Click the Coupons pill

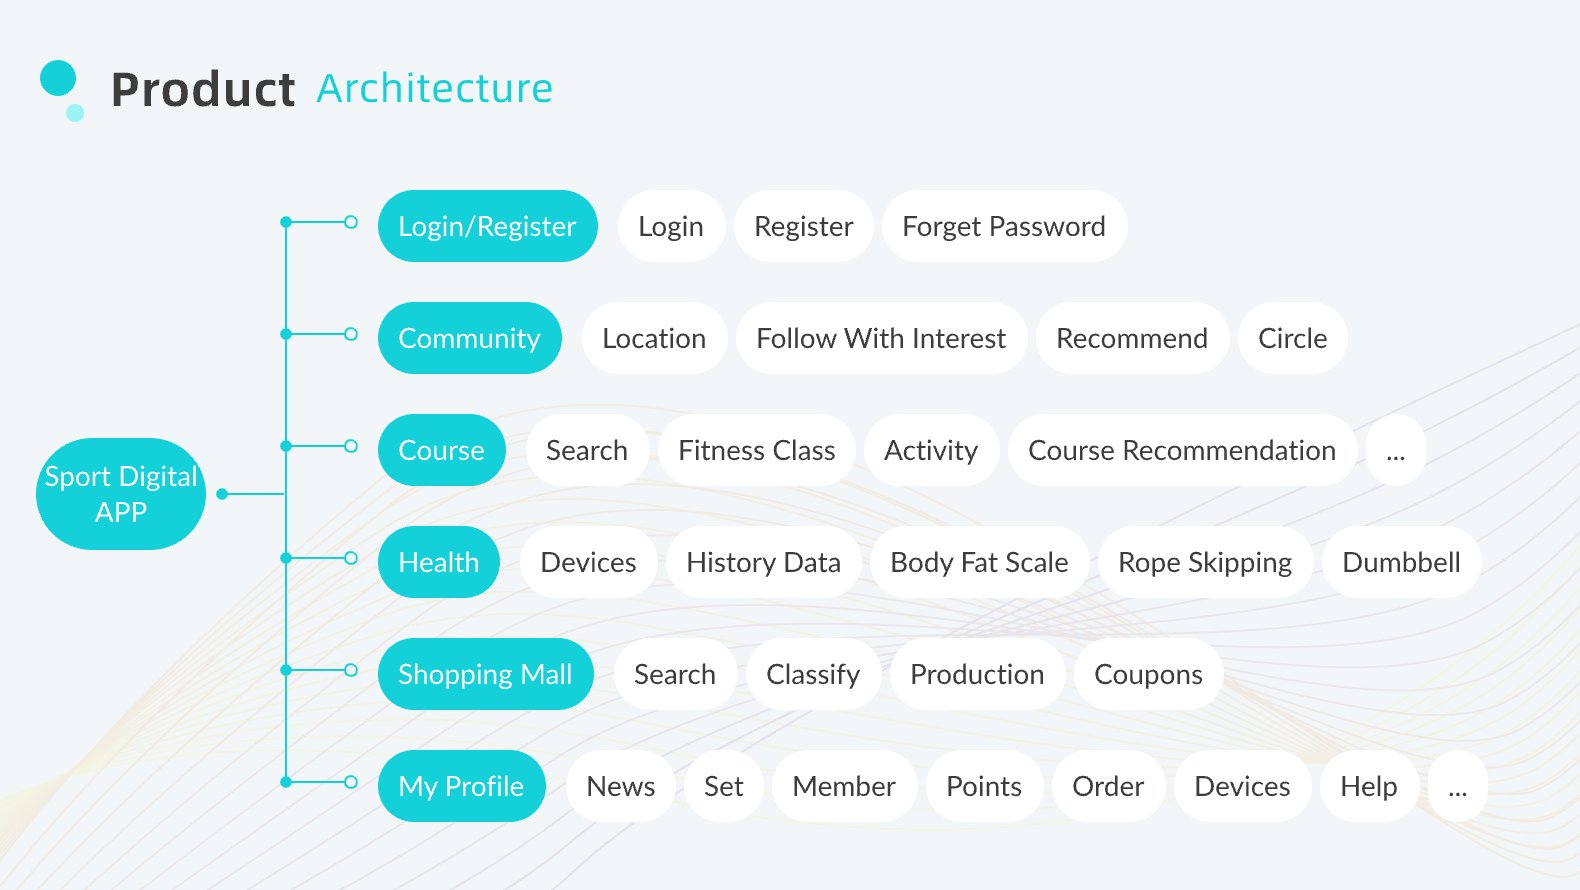[1148, 675]
